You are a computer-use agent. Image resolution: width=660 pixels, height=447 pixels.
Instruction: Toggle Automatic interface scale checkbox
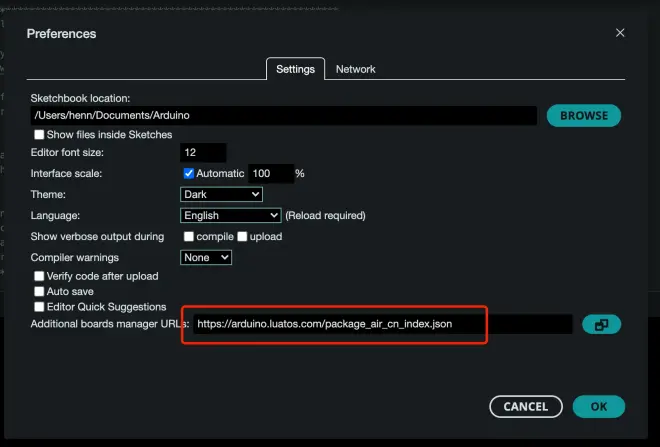click(189, 173)
